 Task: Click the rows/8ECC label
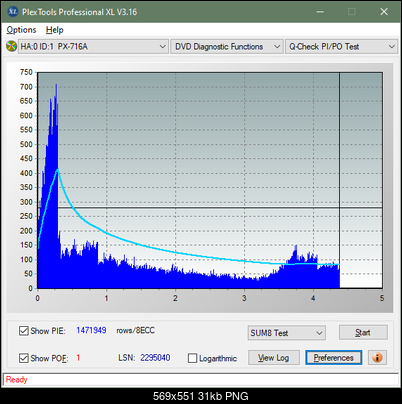click(x=135, y=330)
